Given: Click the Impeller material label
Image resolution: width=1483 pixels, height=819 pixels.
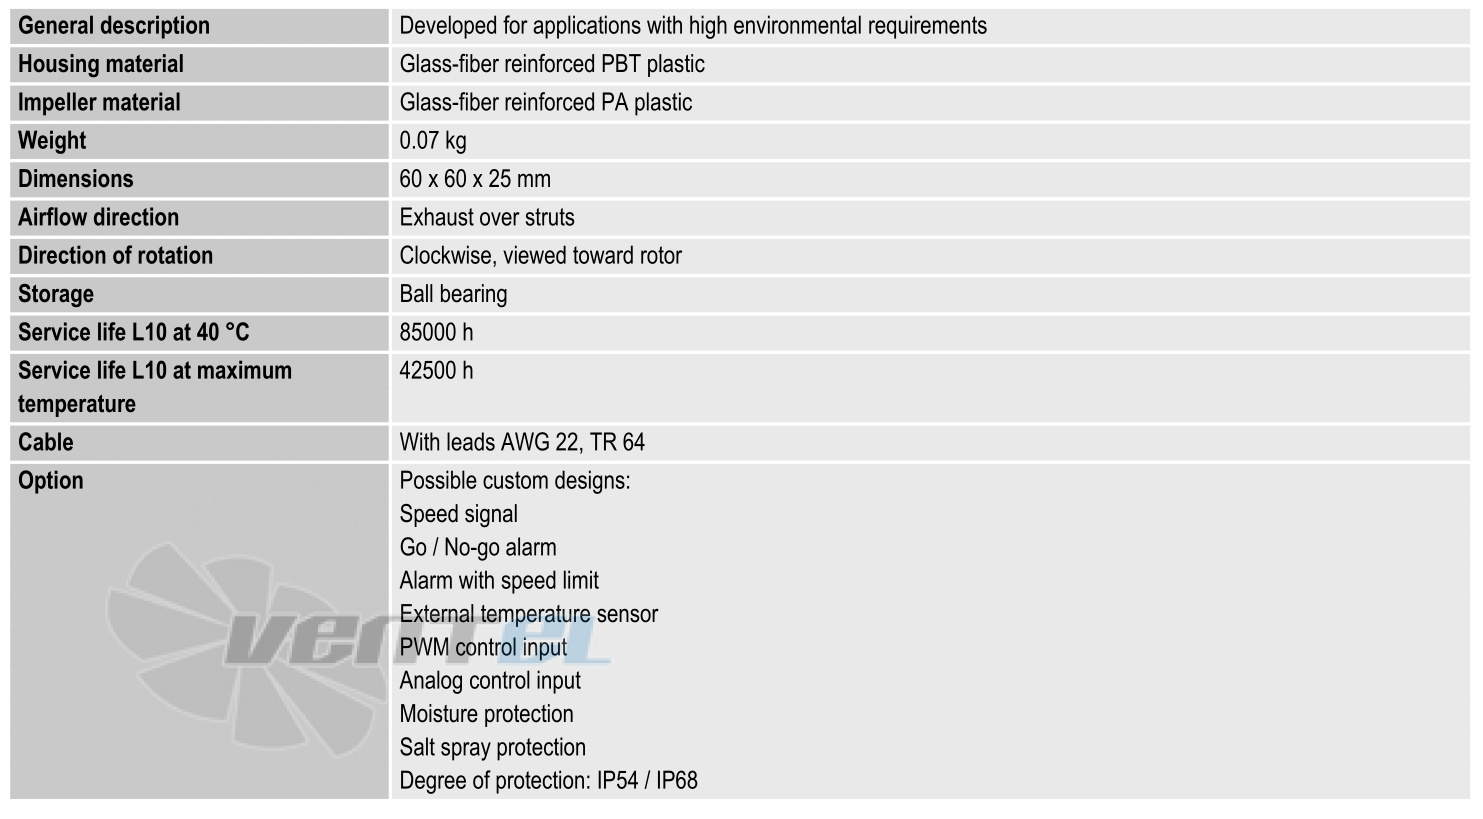Looking at the screenshot, I should coord(99,102).
